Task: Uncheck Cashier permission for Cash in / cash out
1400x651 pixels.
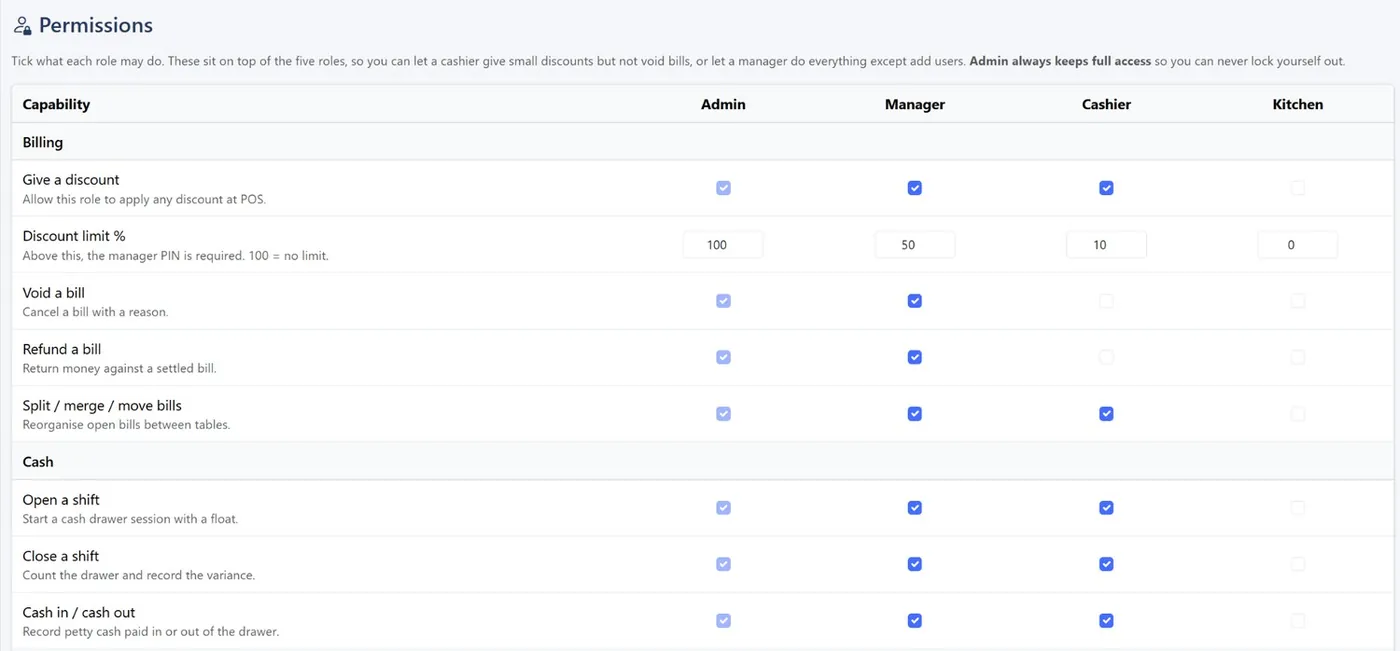Action: click(1106, 621)
